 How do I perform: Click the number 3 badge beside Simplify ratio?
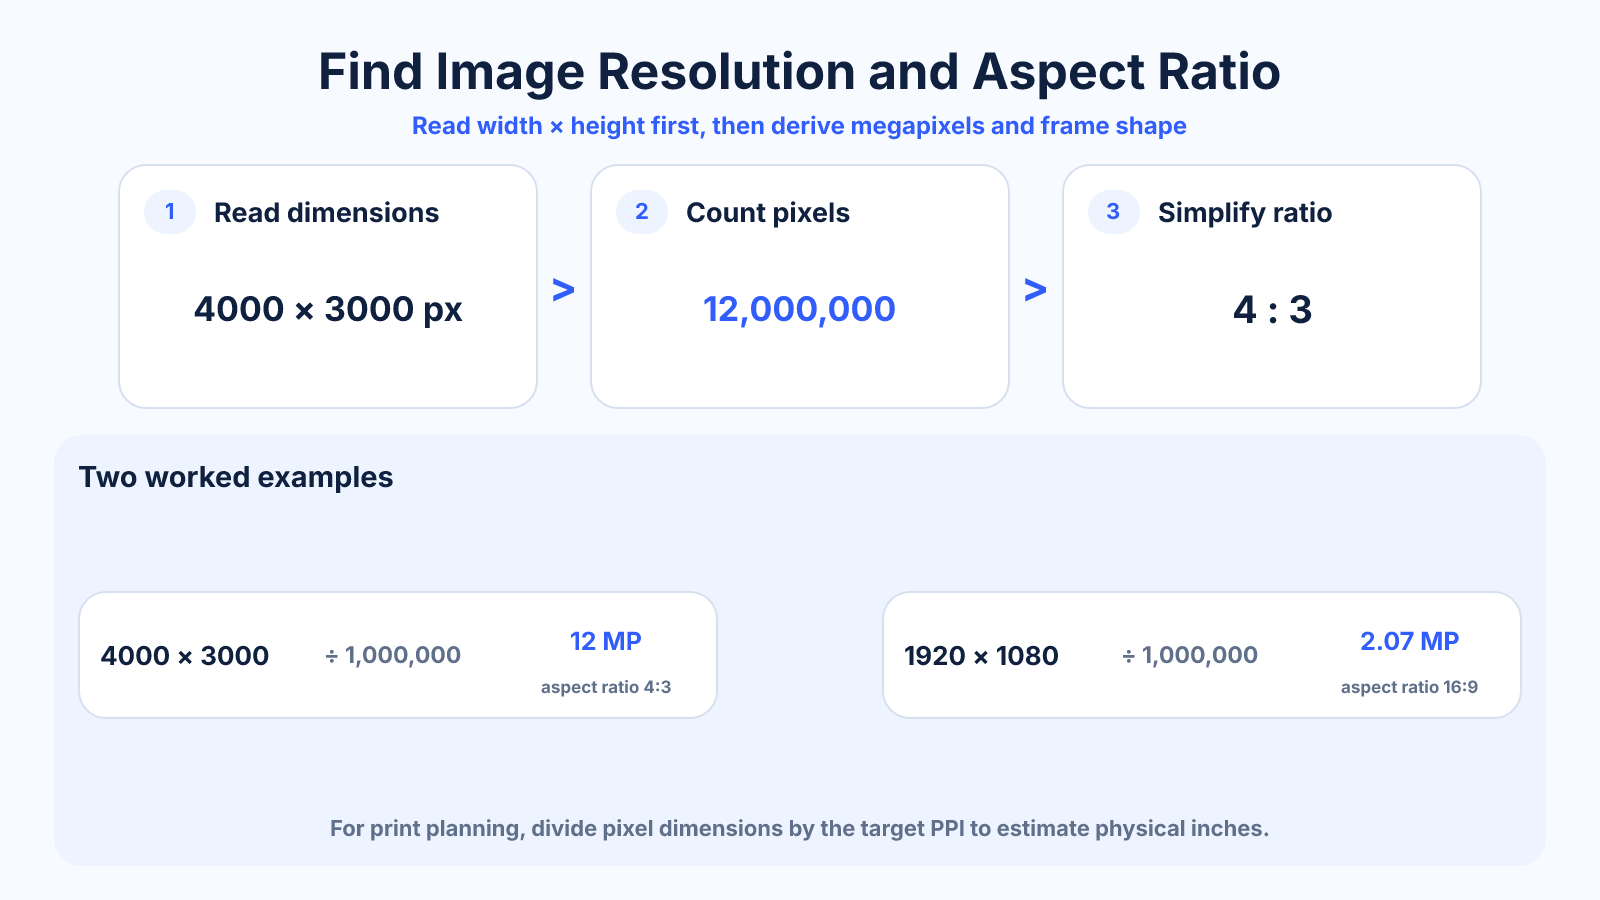click(1114, 212)
